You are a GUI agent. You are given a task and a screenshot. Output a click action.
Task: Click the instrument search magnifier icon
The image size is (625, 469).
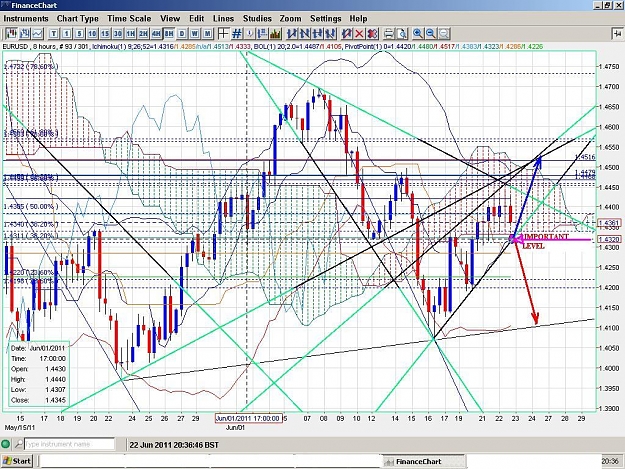point(19,444)
